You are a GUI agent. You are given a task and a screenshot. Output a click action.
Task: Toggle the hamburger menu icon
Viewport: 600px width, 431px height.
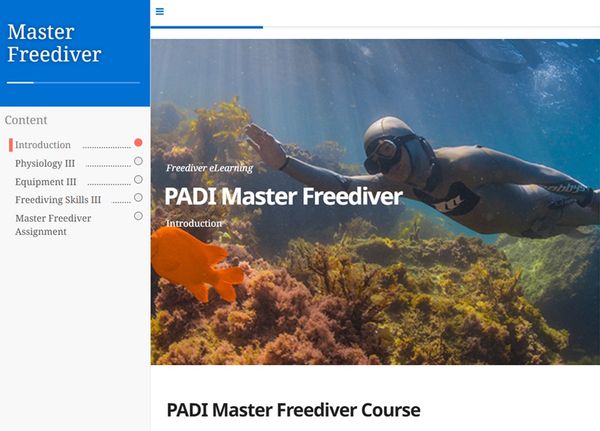[x=160, y=11]
